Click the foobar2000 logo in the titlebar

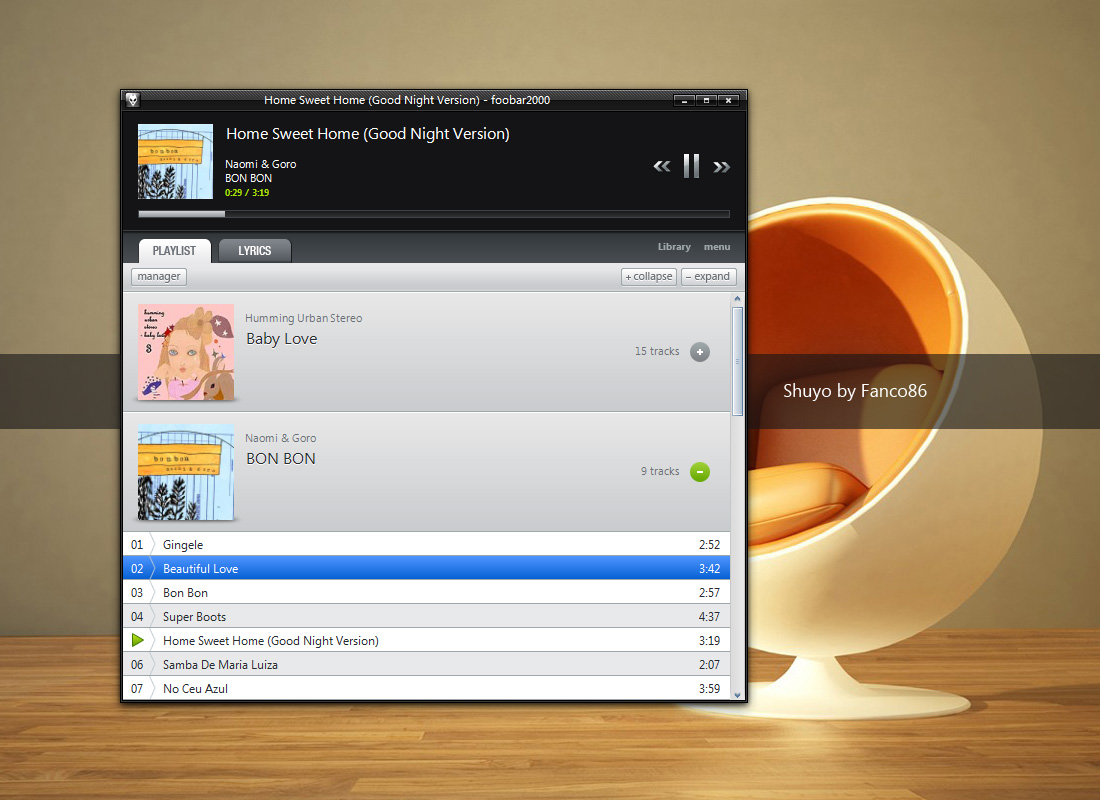pyautogui.click(x=131, y=100)
